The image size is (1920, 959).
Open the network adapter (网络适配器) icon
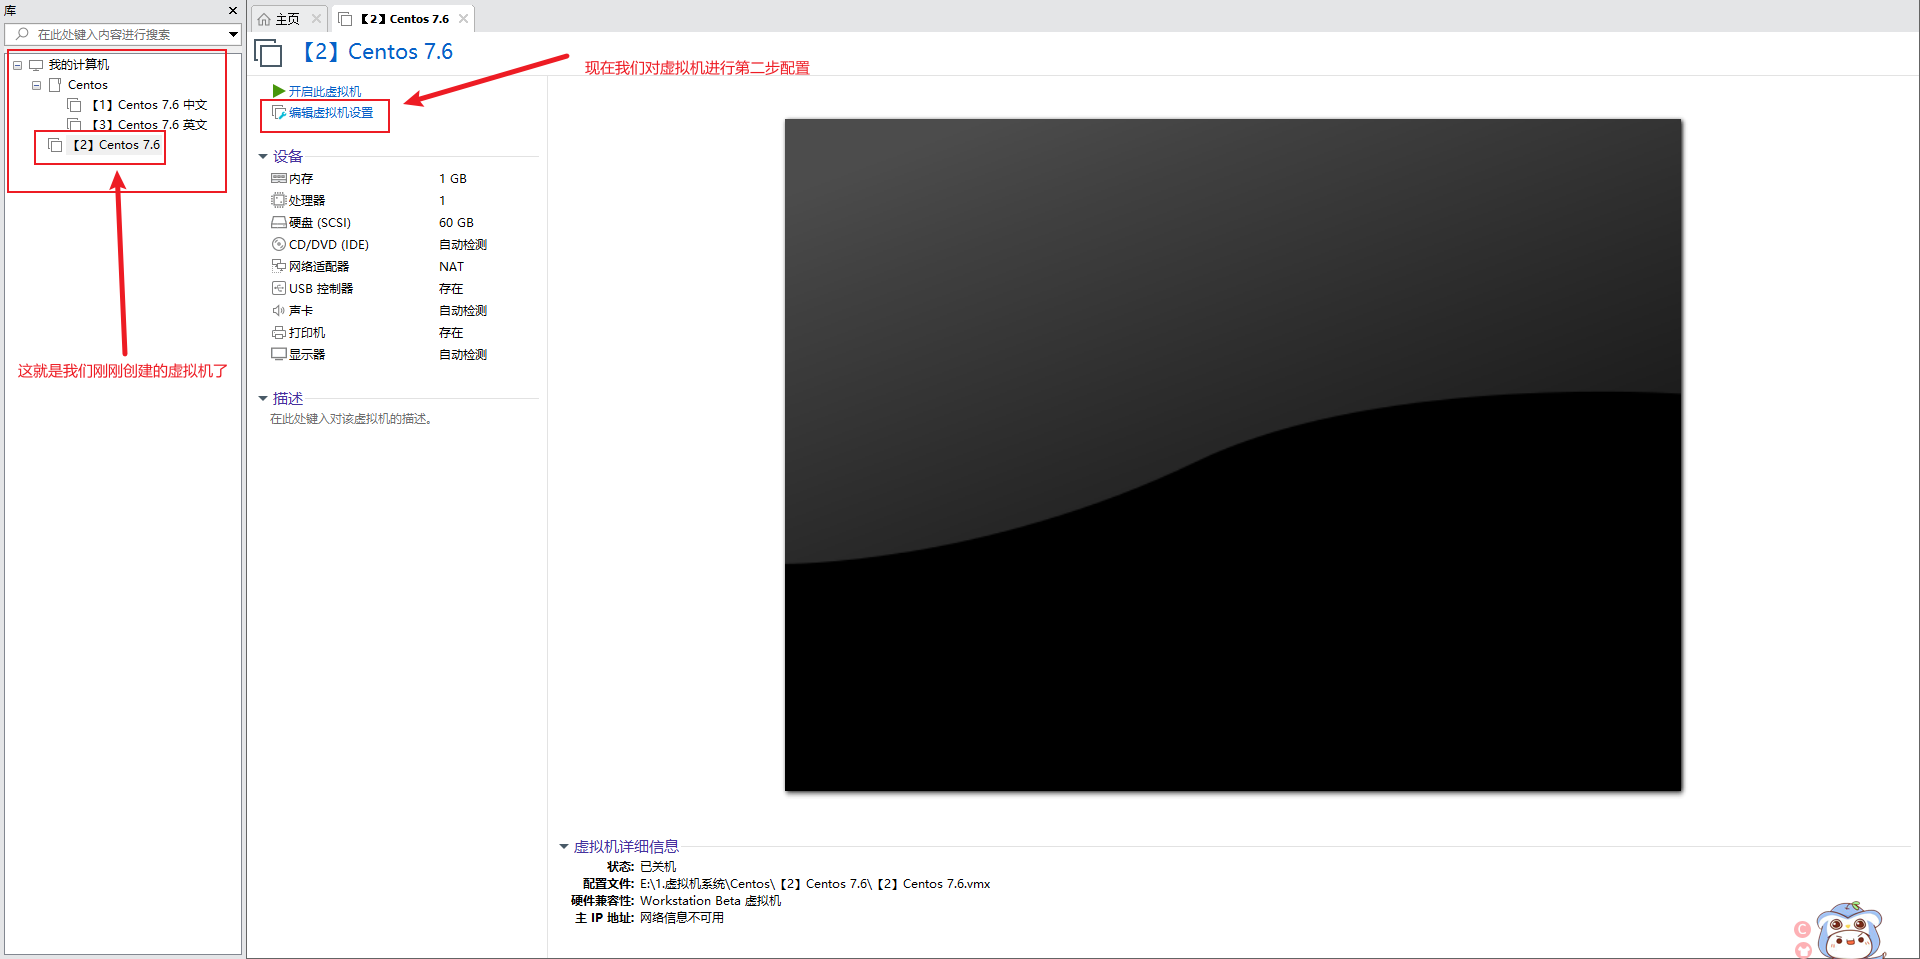coord(279,266)
